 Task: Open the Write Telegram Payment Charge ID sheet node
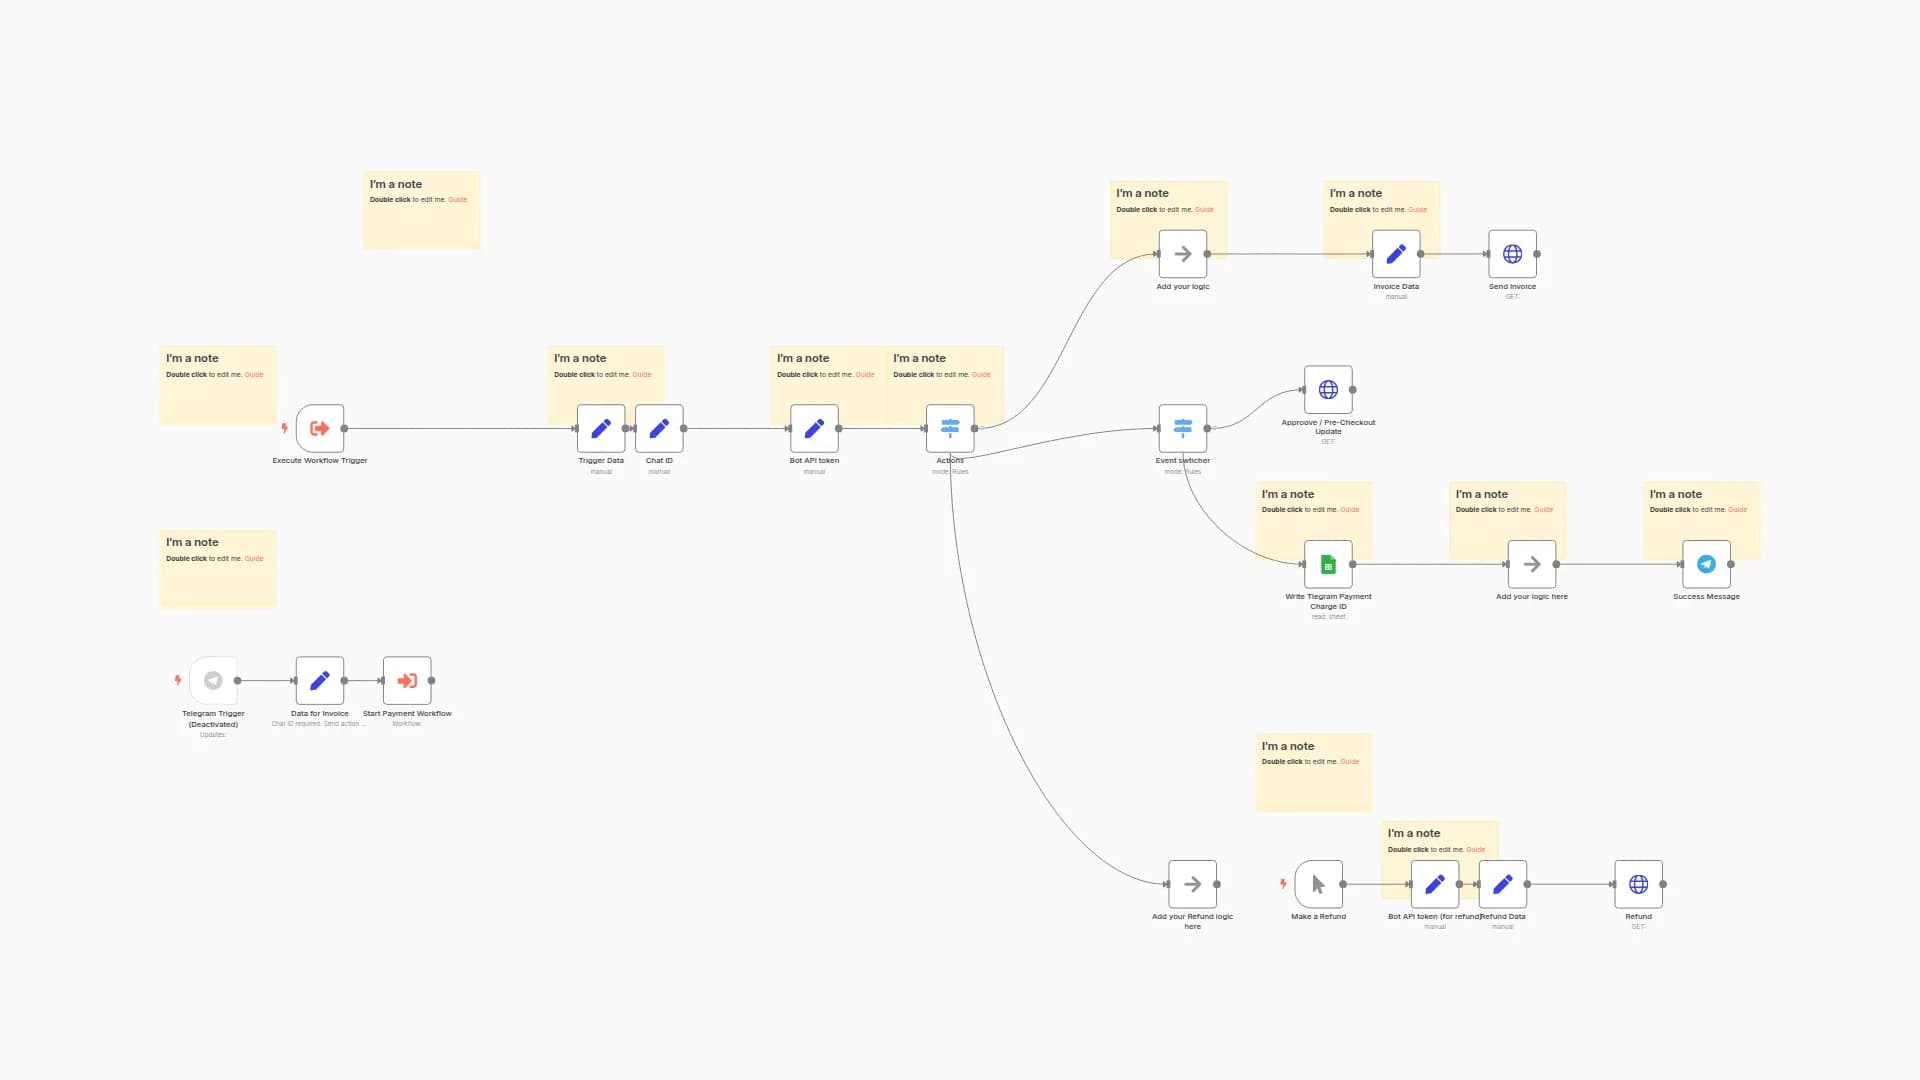pos(1328,564)
